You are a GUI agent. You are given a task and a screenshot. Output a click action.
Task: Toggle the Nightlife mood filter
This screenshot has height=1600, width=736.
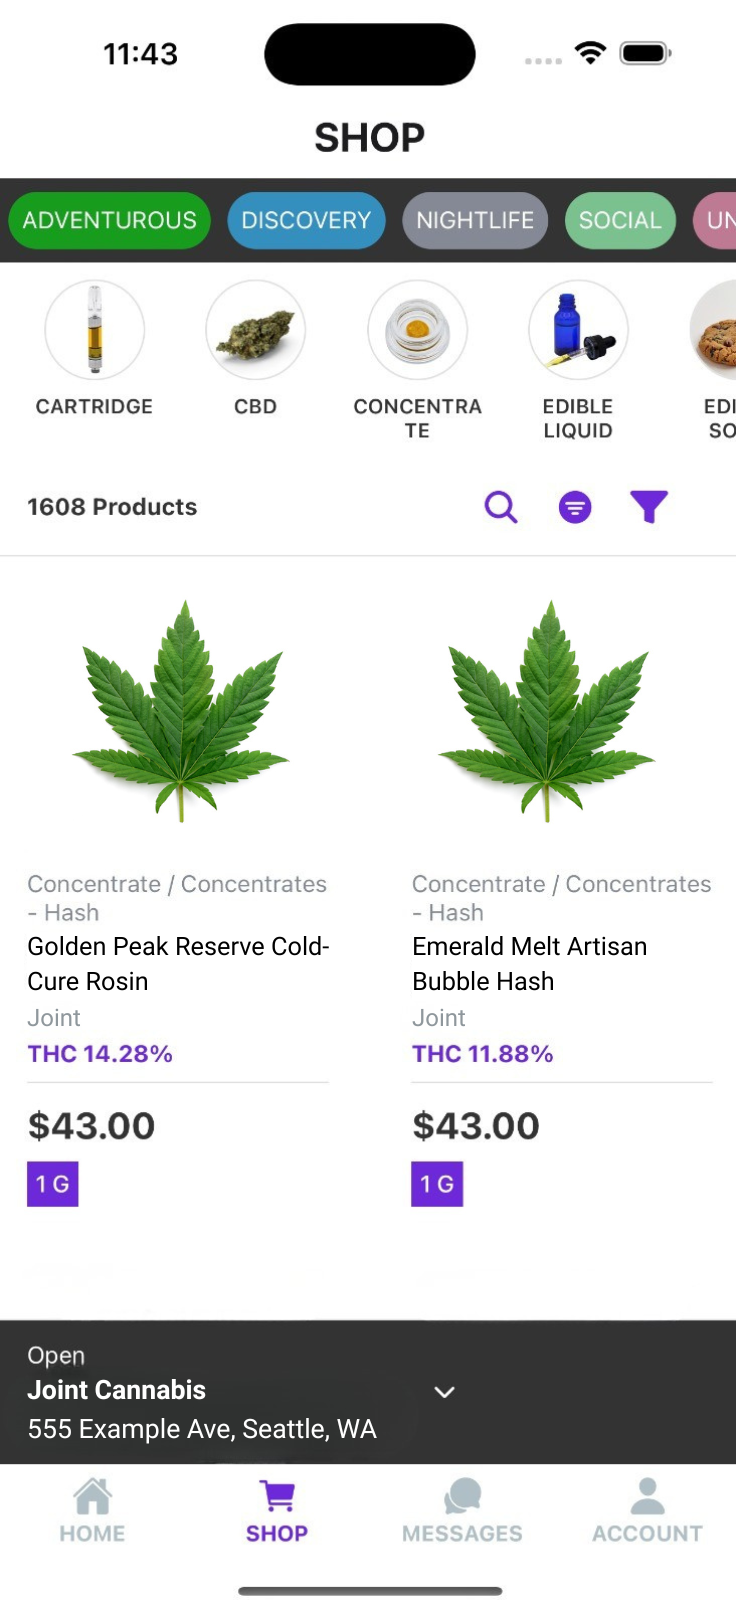[x=475, y=220]
